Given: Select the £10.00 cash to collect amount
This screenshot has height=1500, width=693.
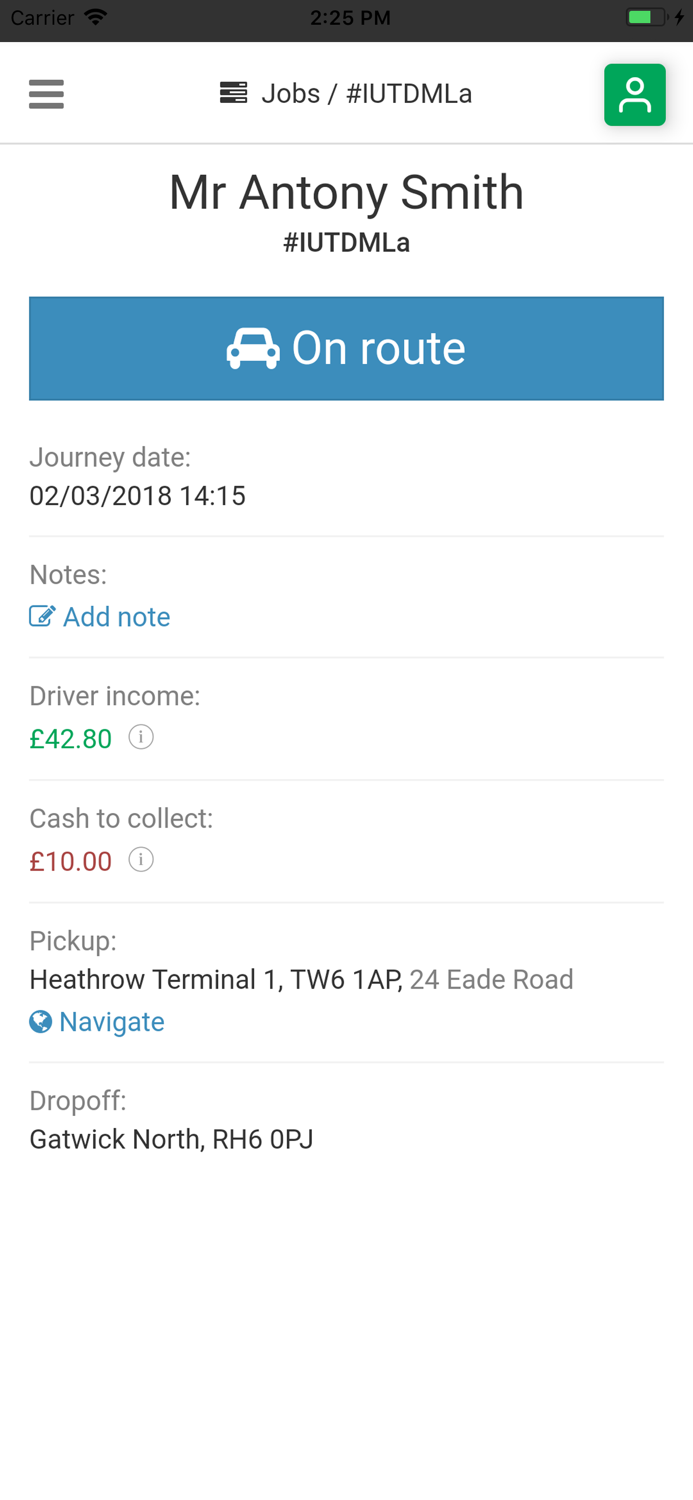Looking at the screenshot, I should coord(71,861).
